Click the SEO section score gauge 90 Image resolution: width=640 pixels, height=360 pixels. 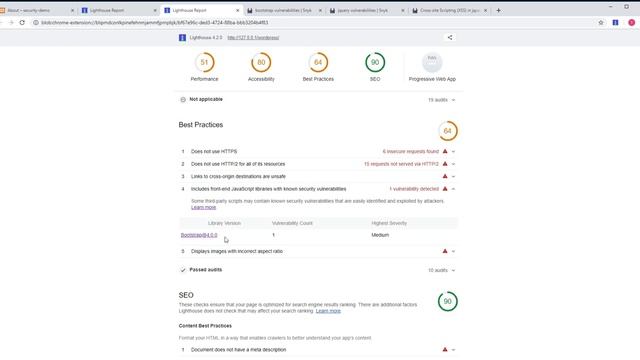click(x=448, y=302)
